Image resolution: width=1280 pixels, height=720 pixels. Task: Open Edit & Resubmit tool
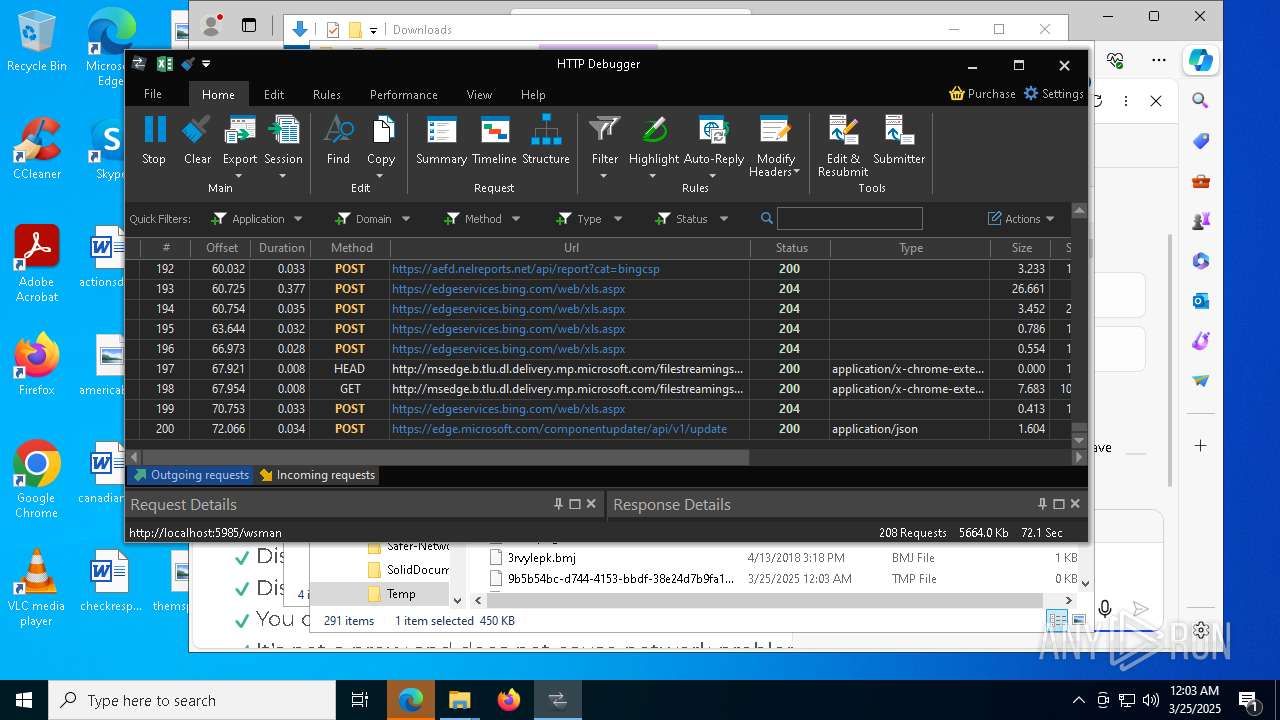click(843, 146)
